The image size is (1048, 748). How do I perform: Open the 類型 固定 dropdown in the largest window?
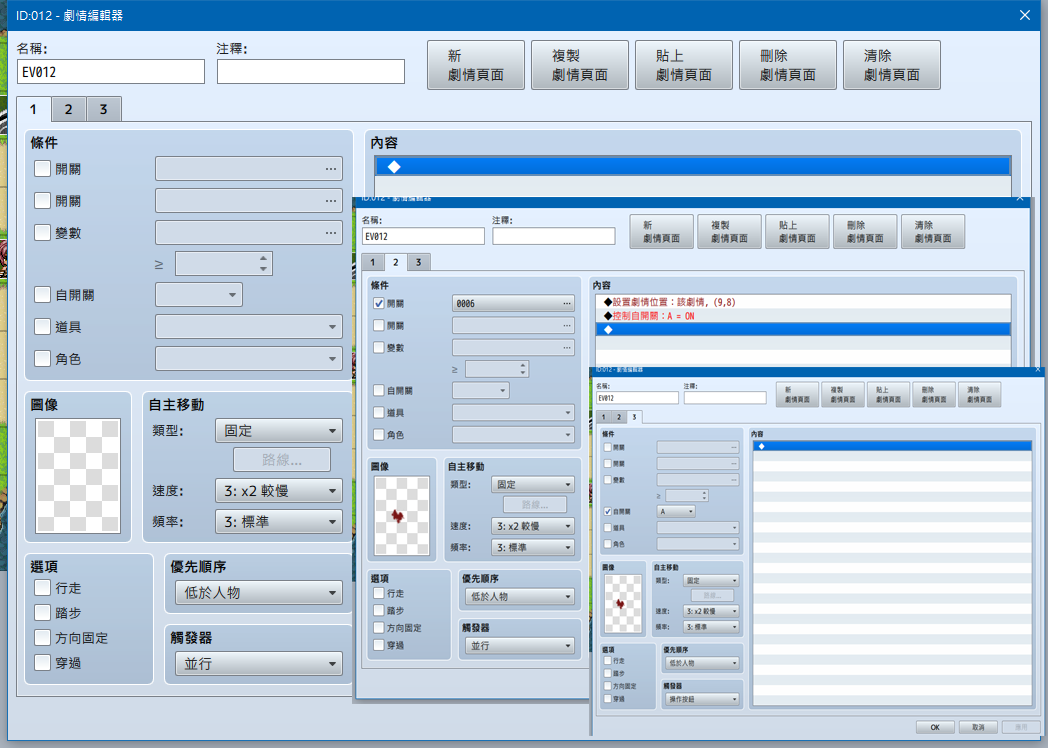coord(279,431)
